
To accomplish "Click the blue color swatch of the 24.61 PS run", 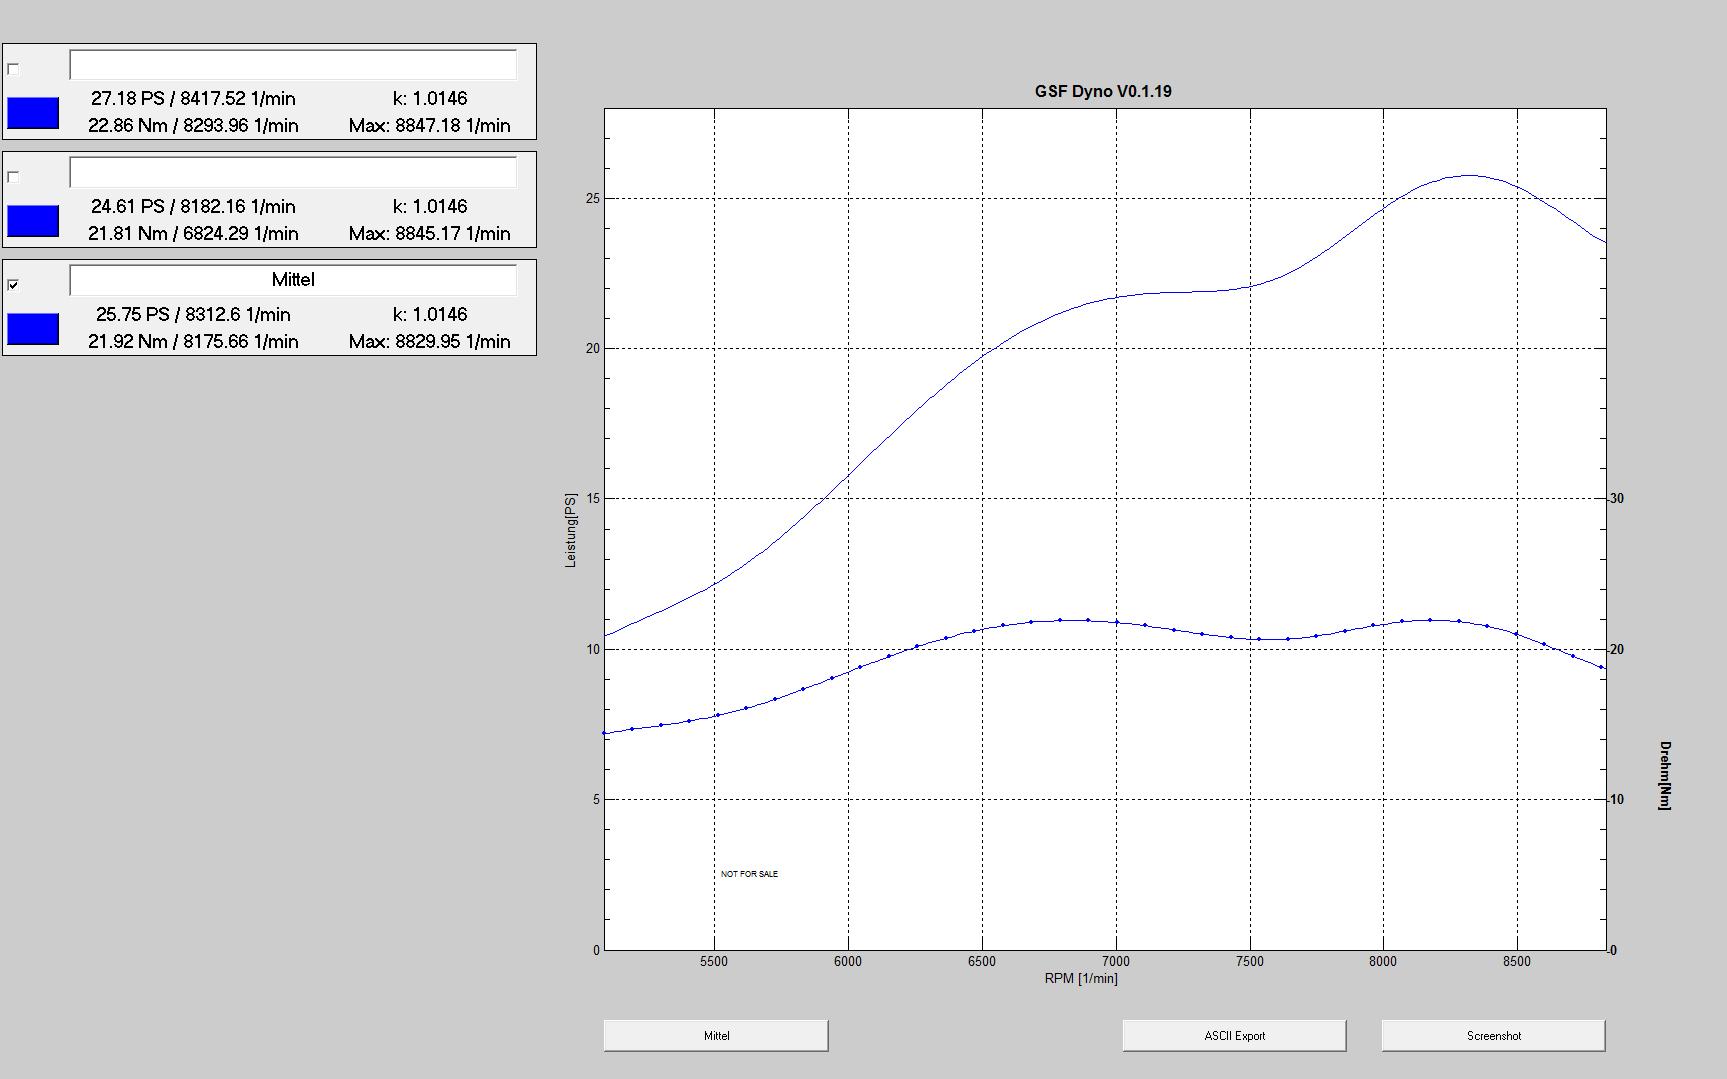I will click(x=33, y=221).
